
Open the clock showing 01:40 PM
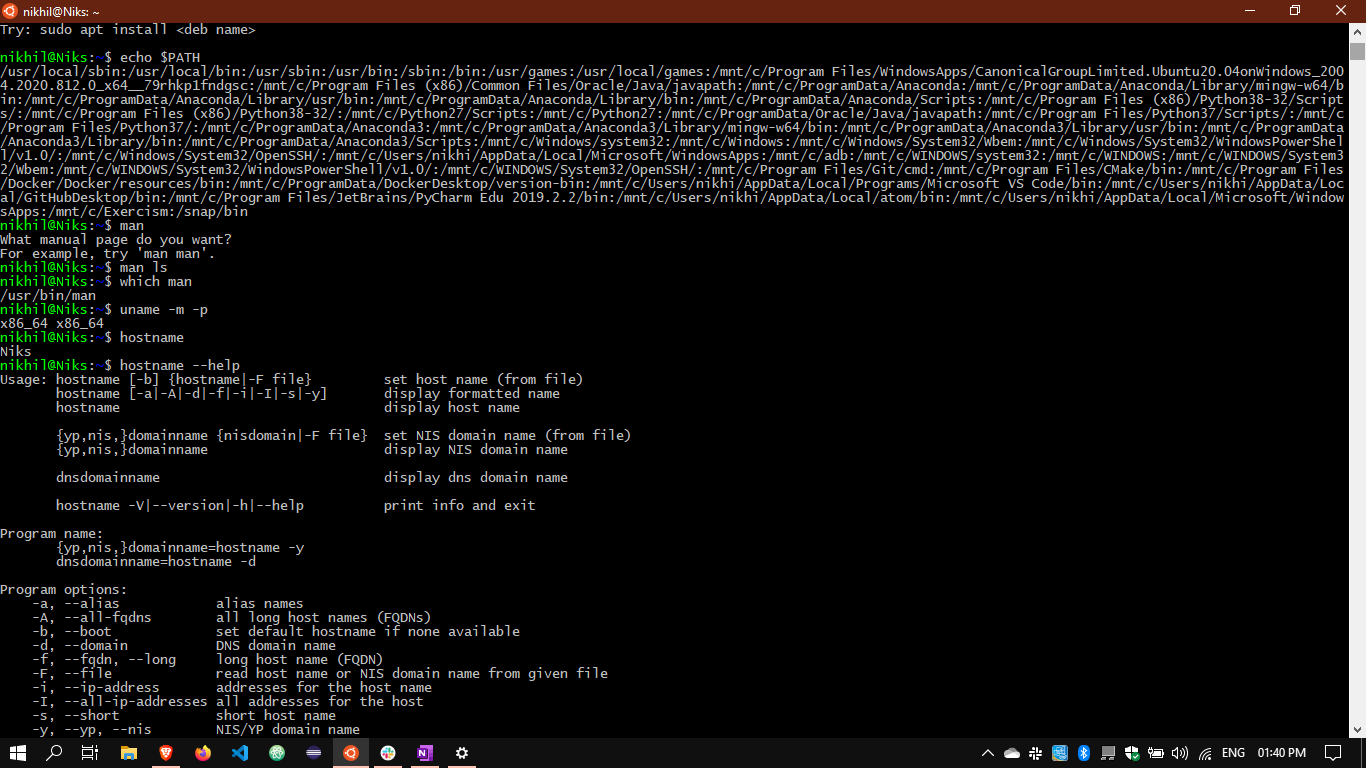(1282, 753)
